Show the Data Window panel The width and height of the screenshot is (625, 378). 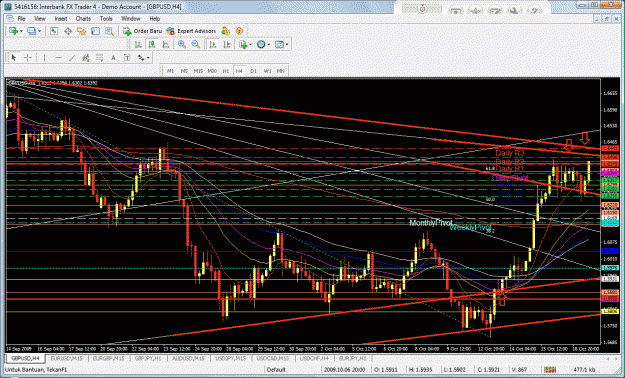(x=68, y=31)
